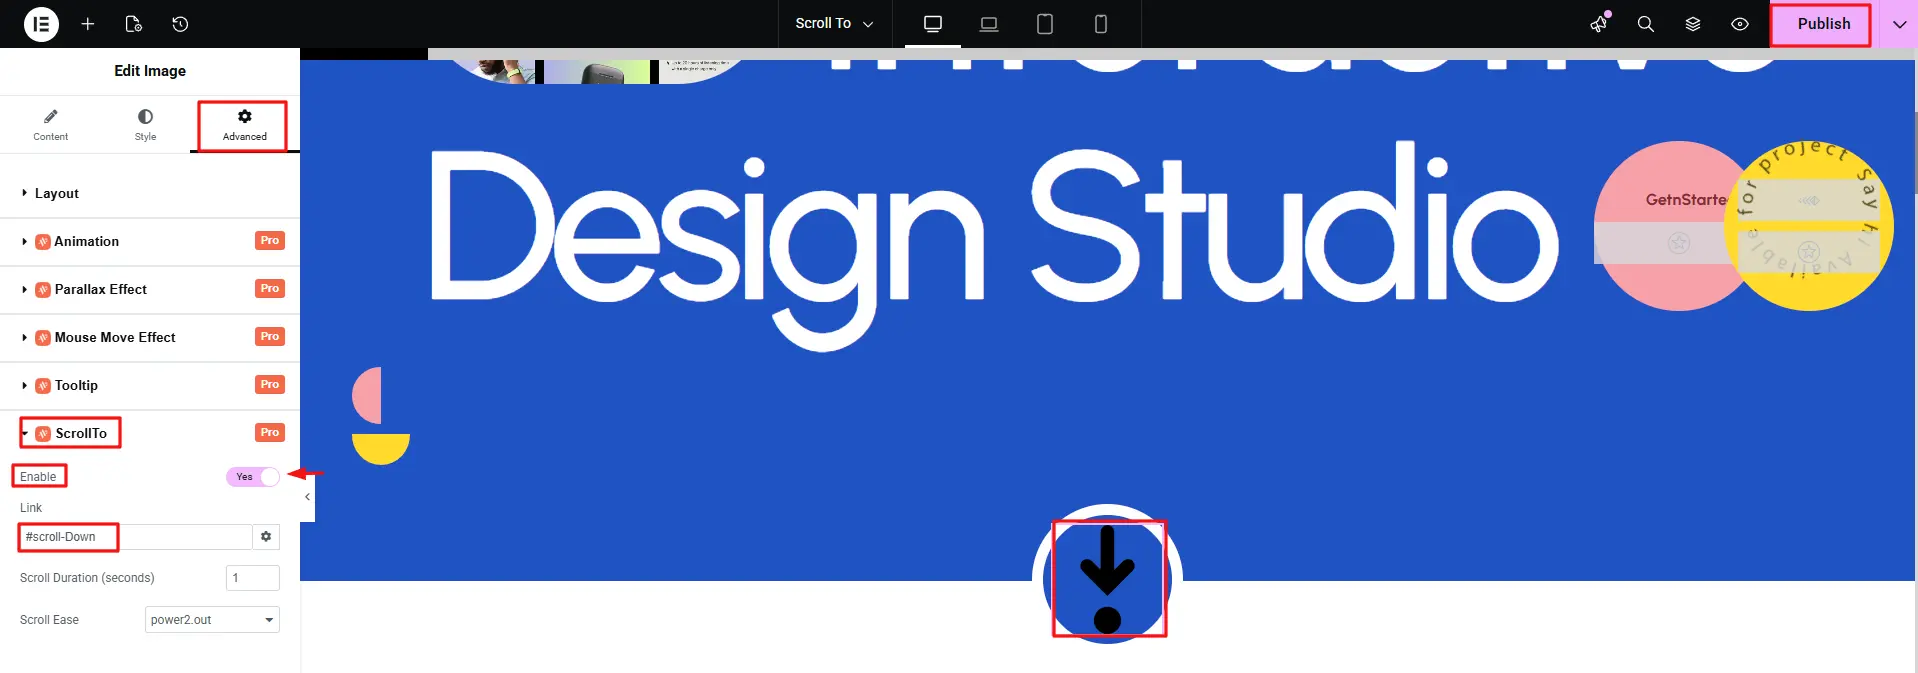Viewport: 1918px width, 673px height.
Task: Toggle the ScrollTo Enable switch
Action: pos(253,477)
